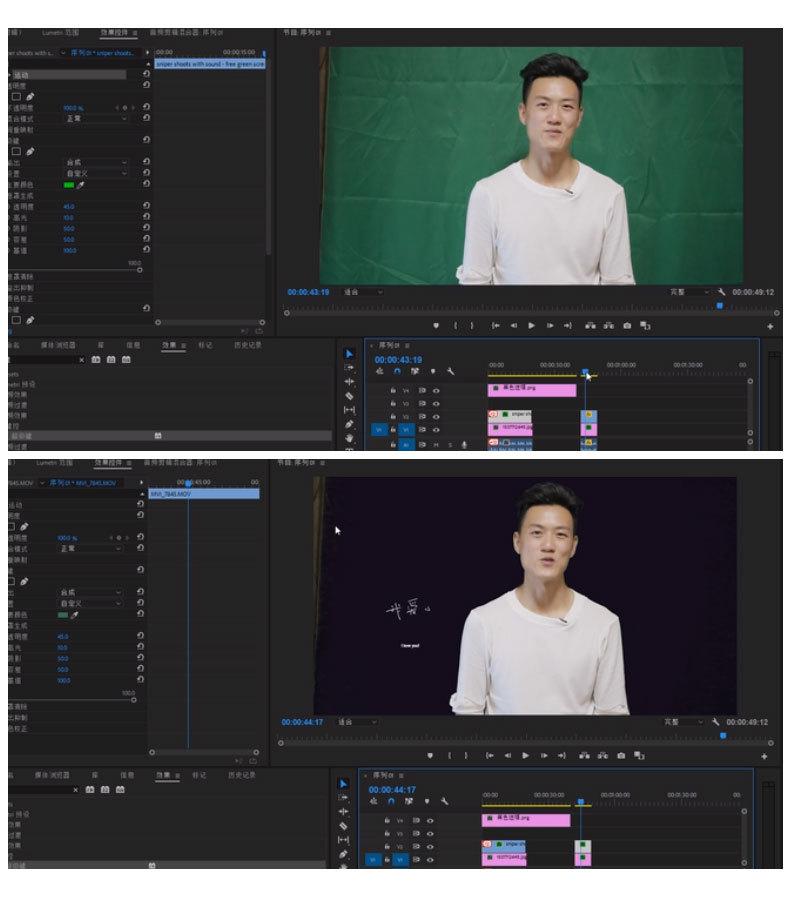790x905 pixels.
Task: Pick the eyedropper beside the bright green key color
Action: point(81,185)
